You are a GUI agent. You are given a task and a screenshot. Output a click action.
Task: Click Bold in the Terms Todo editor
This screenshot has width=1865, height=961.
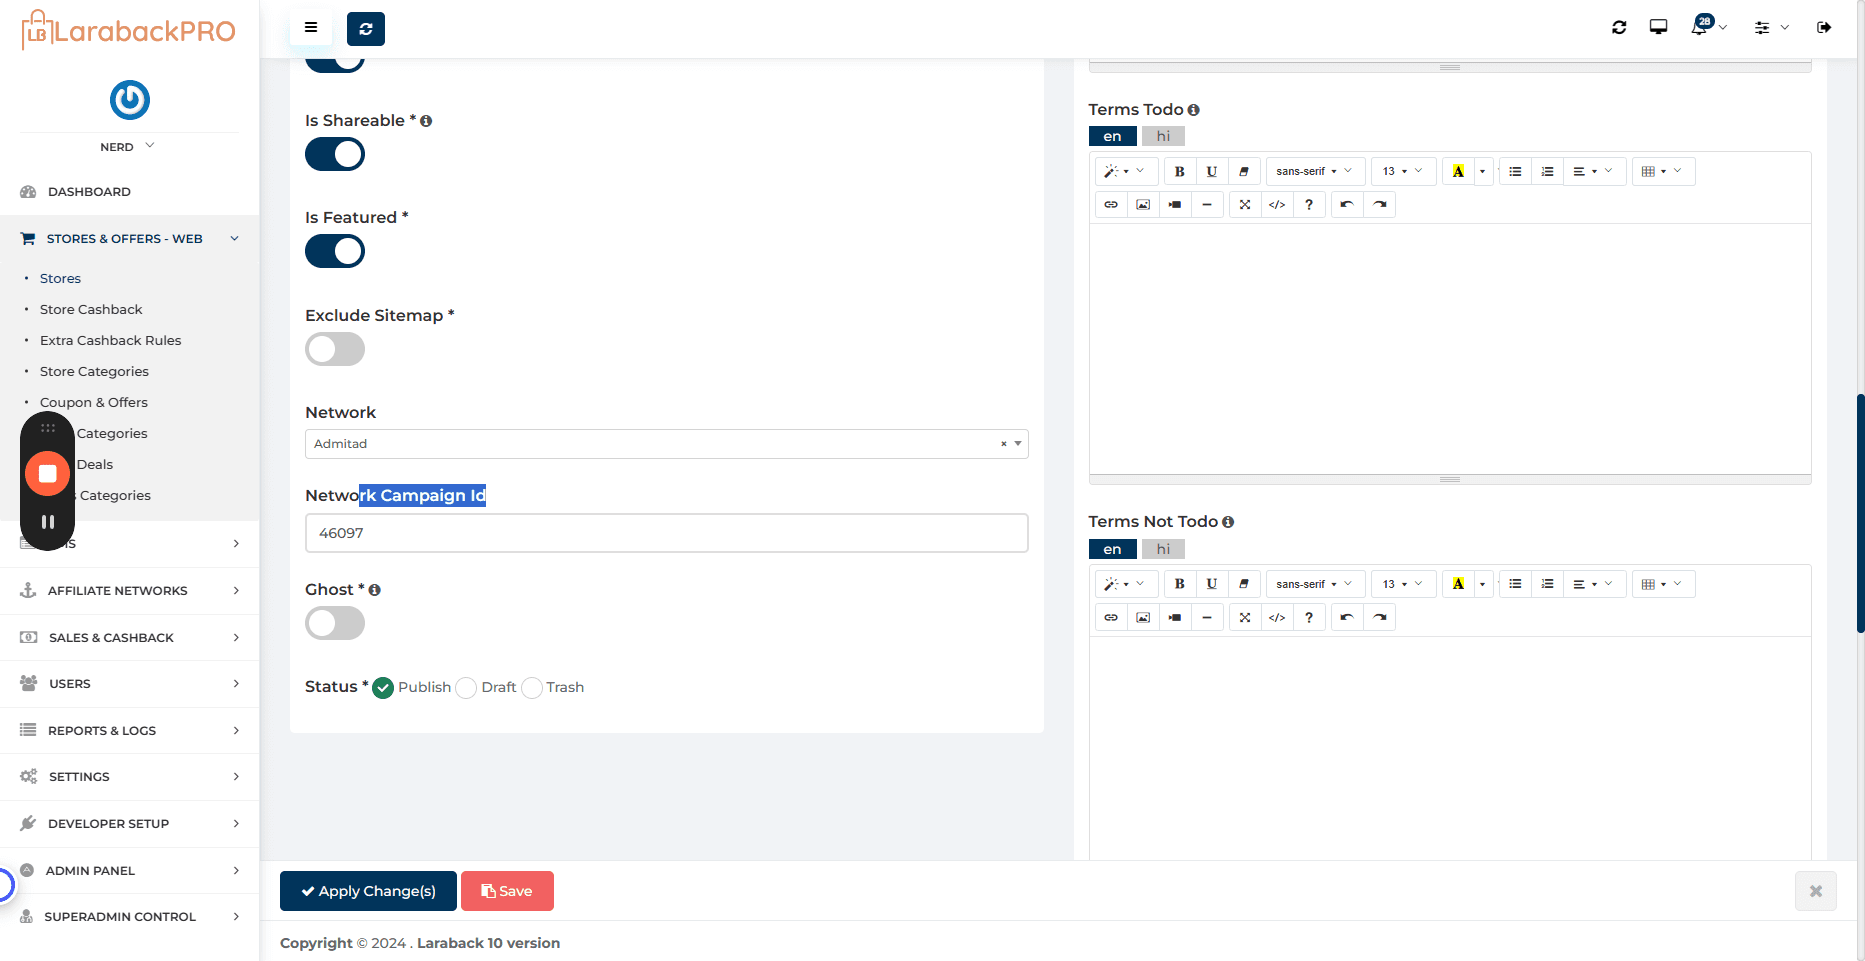(1179, 171)
